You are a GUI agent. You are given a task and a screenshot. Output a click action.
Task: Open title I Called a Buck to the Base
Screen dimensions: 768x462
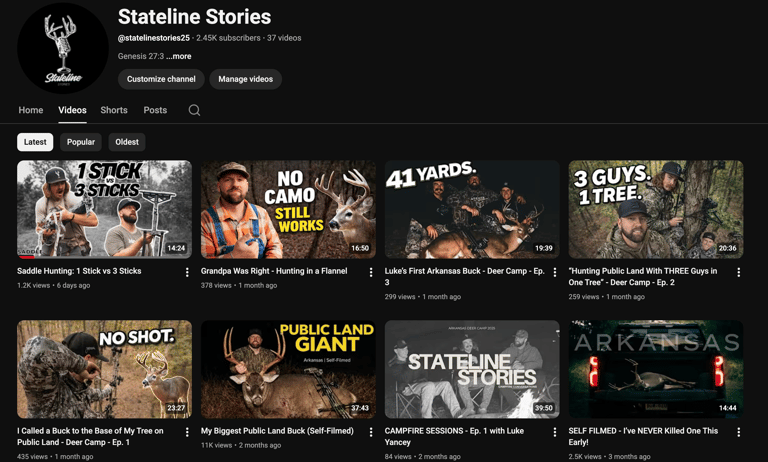(x=90, y=437)
